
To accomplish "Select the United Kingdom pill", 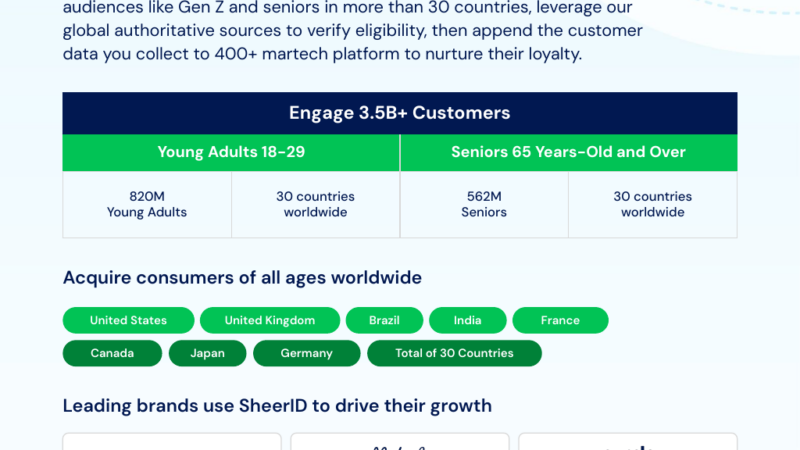I will 269,320.
